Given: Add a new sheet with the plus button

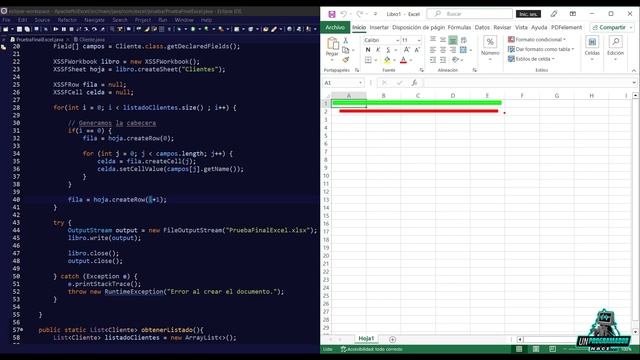Looking at the screenshot, I should click(x=392, y=339).
